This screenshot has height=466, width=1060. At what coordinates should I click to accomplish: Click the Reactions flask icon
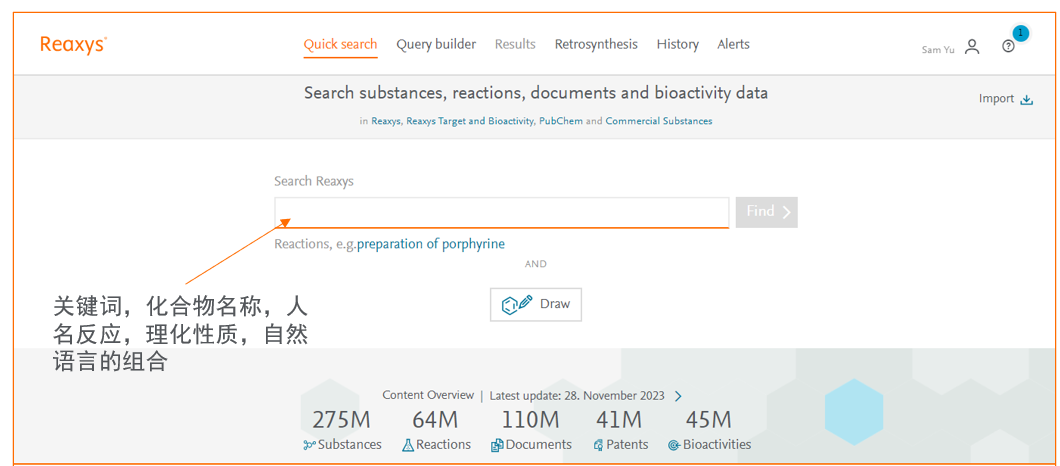tap(408, 445)
